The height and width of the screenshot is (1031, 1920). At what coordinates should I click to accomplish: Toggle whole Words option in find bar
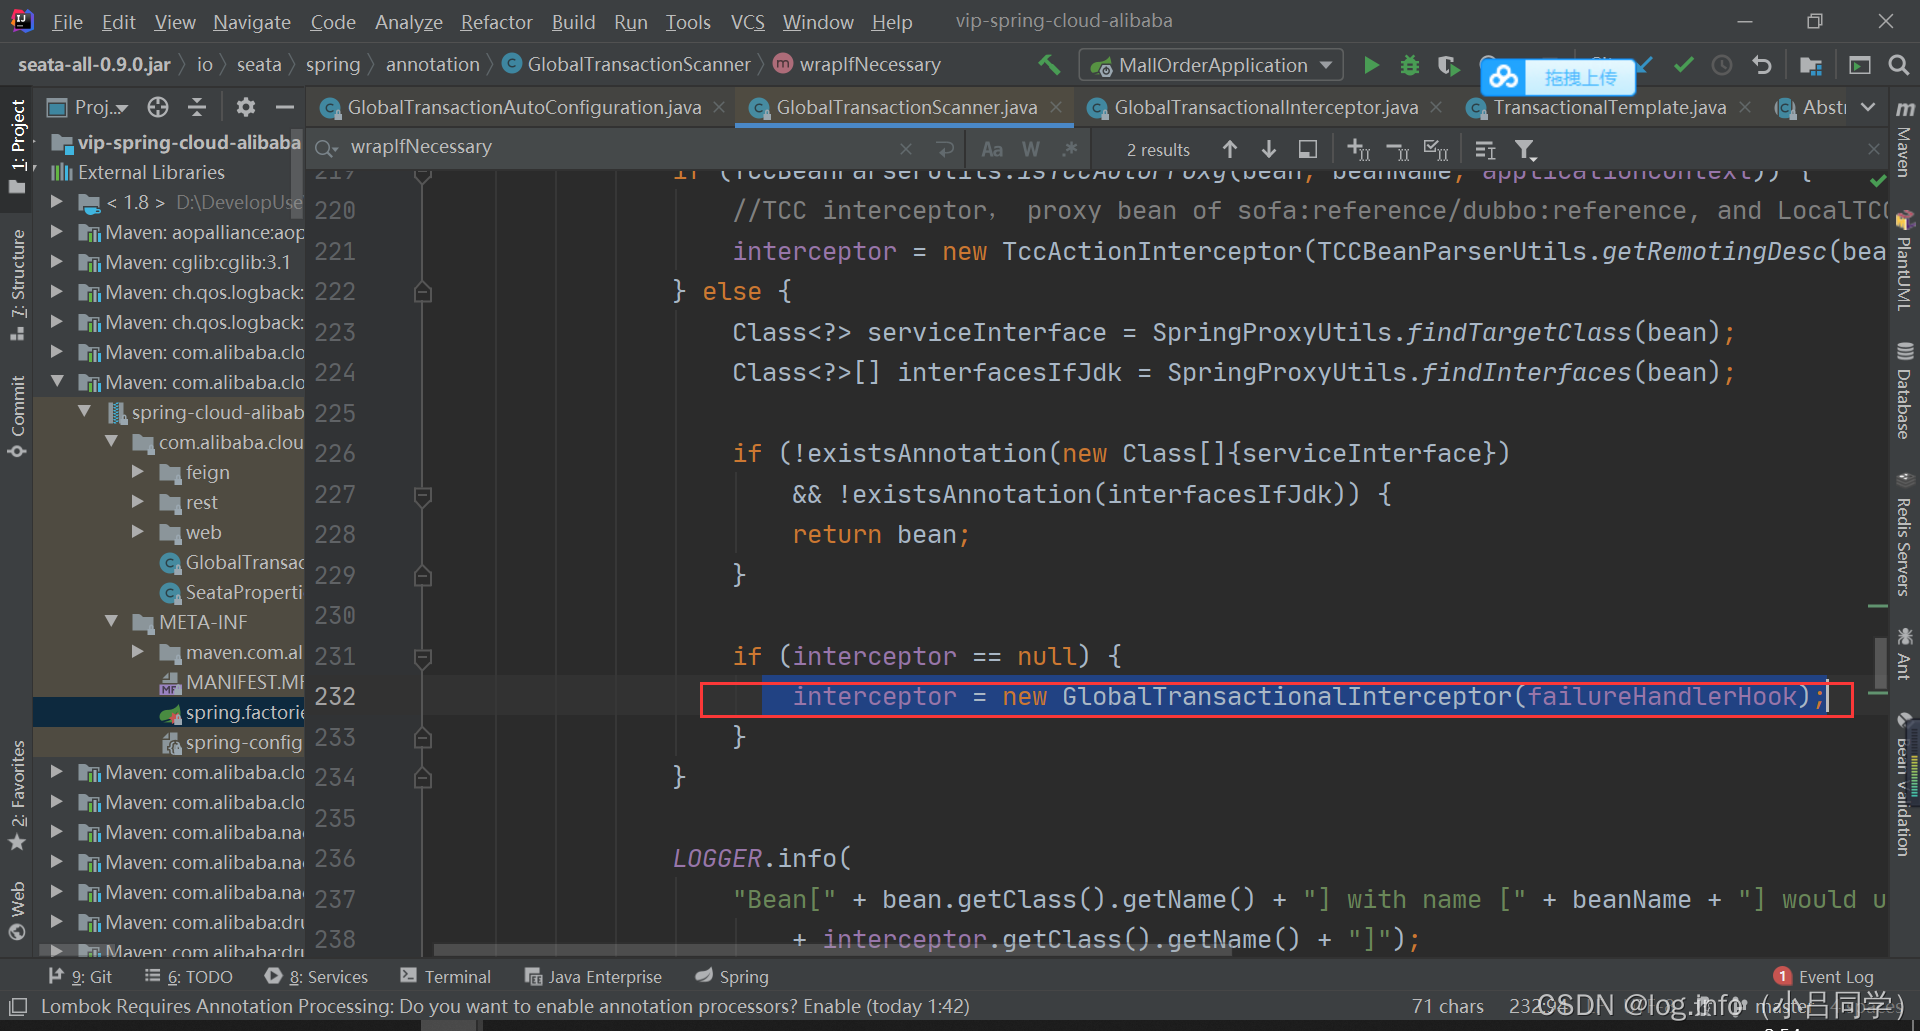pyautogui.click(x=1031, y=149)
